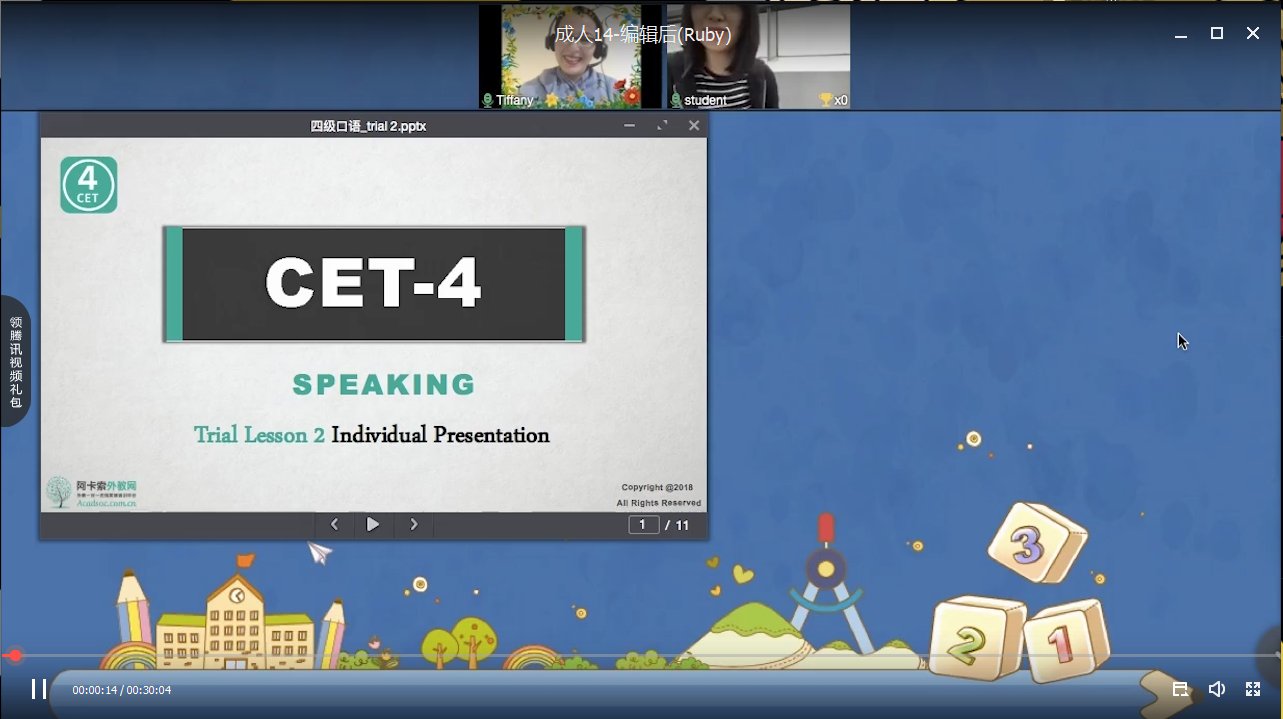Close the 四级口语_trial 2.pptx slide window
Viewport: 1283px width, 719px height.
pos(693,126)
